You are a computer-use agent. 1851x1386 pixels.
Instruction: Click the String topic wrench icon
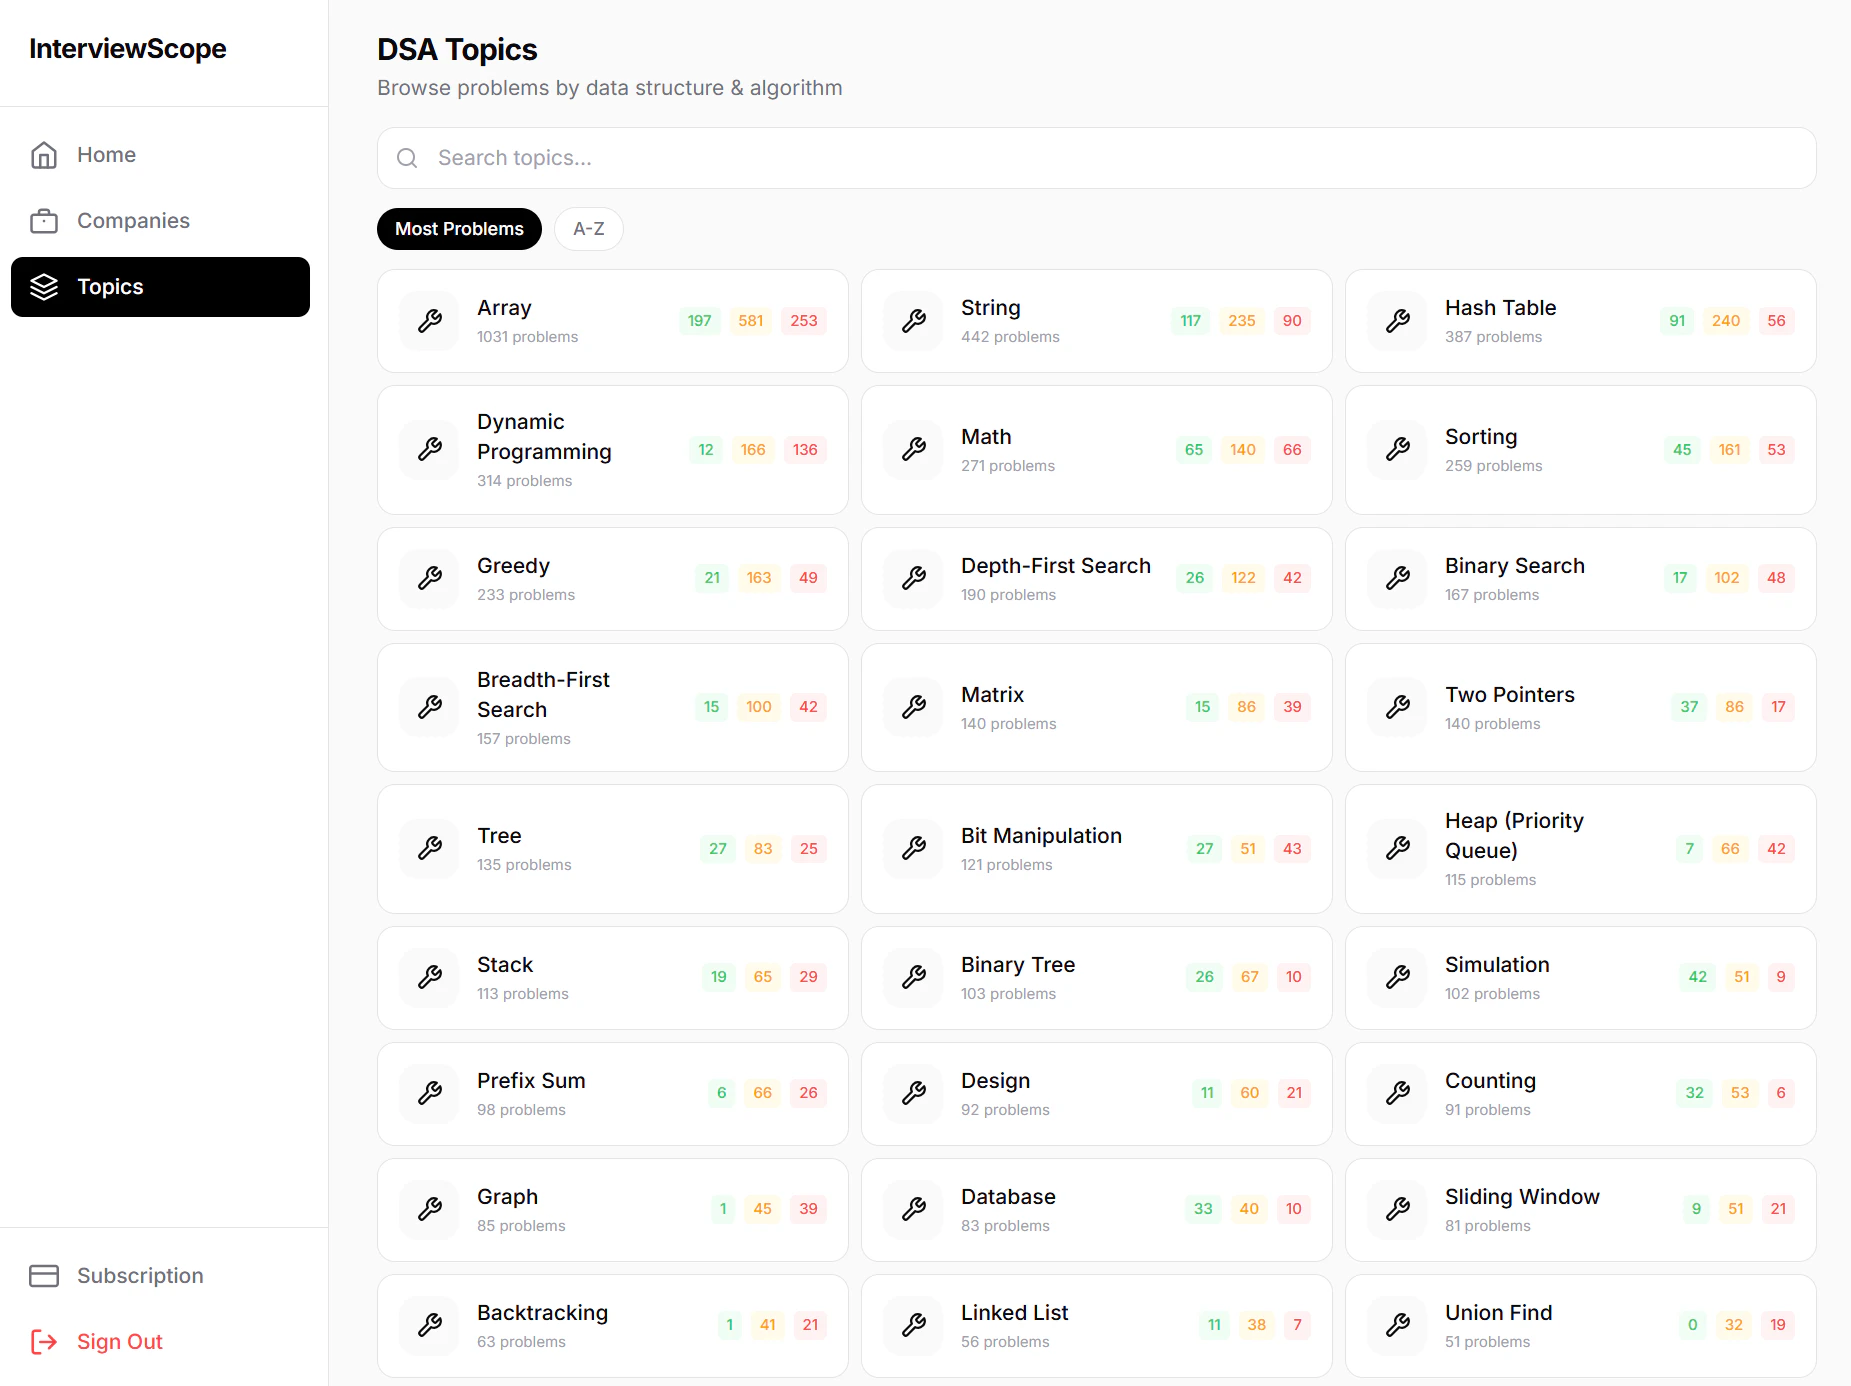click(914, 321)
